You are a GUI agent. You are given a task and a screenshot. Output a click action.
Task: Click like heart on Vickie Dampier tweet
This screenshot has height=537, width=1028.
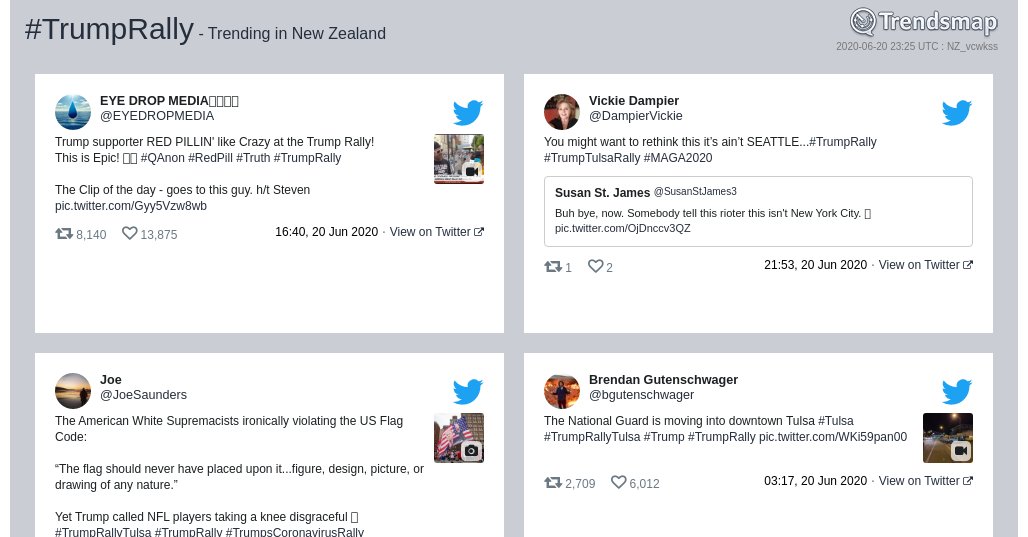(x=595, y=266)
